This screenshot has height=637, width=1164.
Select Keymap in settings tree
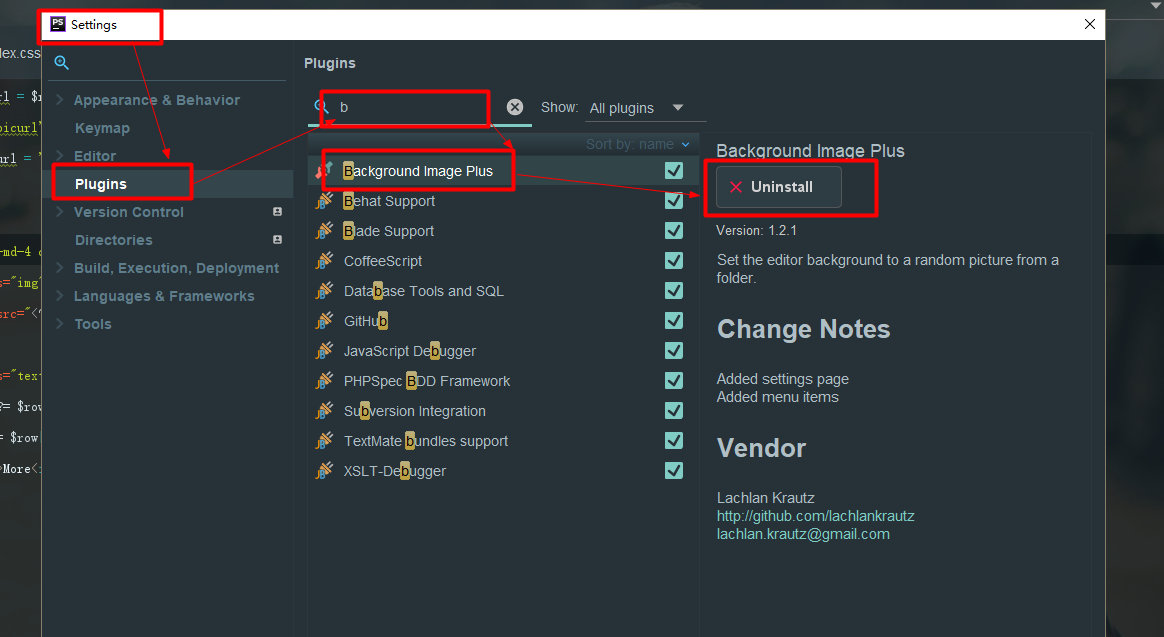click(x=102, y=128)
